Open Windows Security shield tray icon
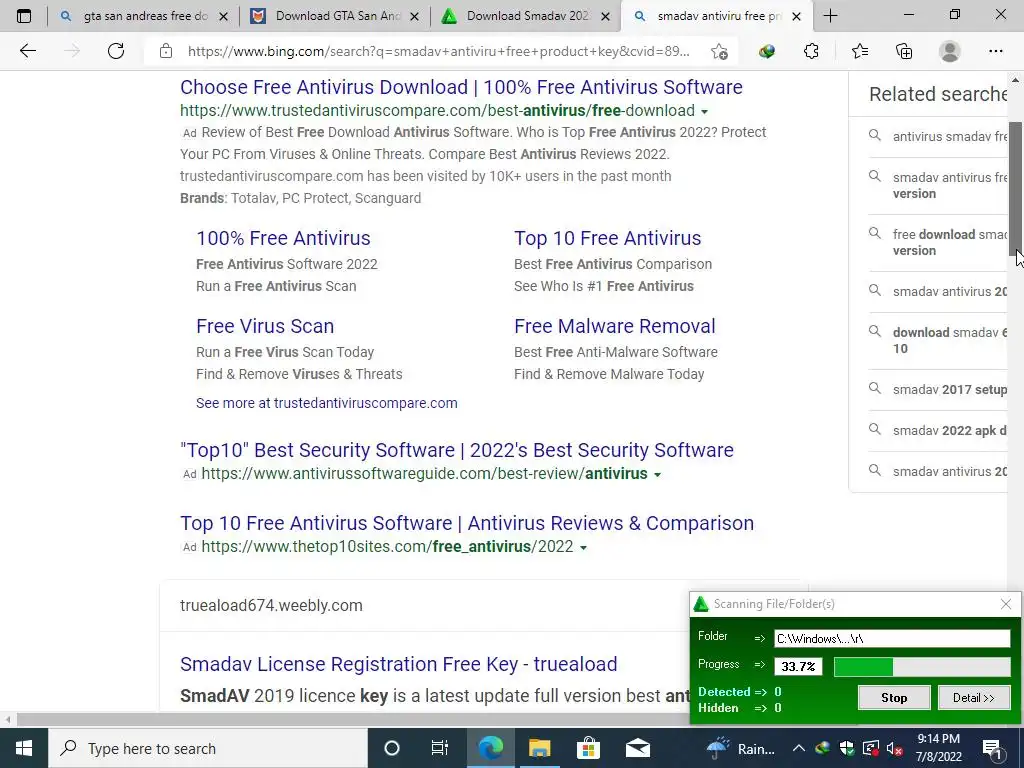This screenshot has height=768, width=1024. 846,748
